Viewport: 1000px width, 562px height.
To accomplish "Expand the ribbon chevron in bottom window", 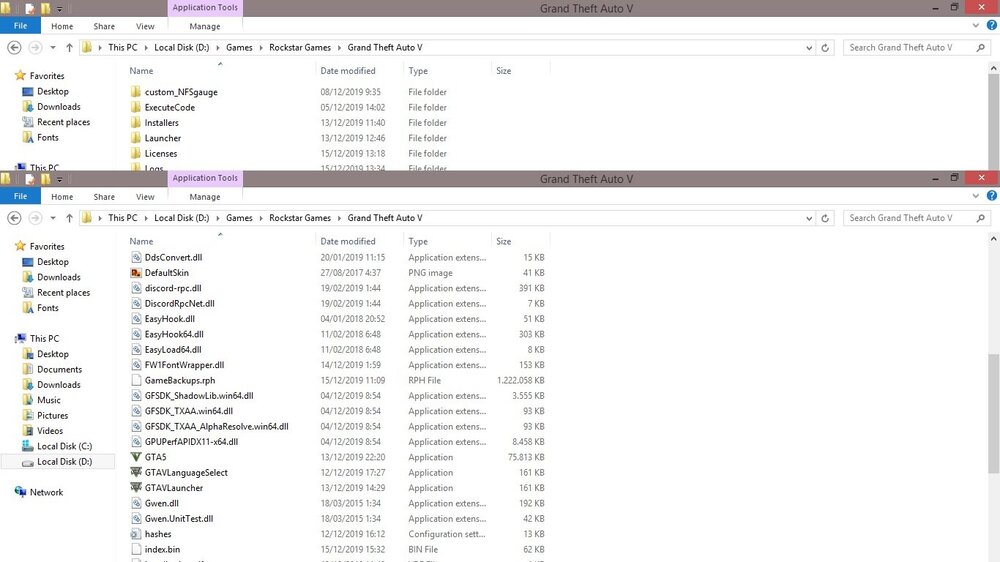I will 976,196.
